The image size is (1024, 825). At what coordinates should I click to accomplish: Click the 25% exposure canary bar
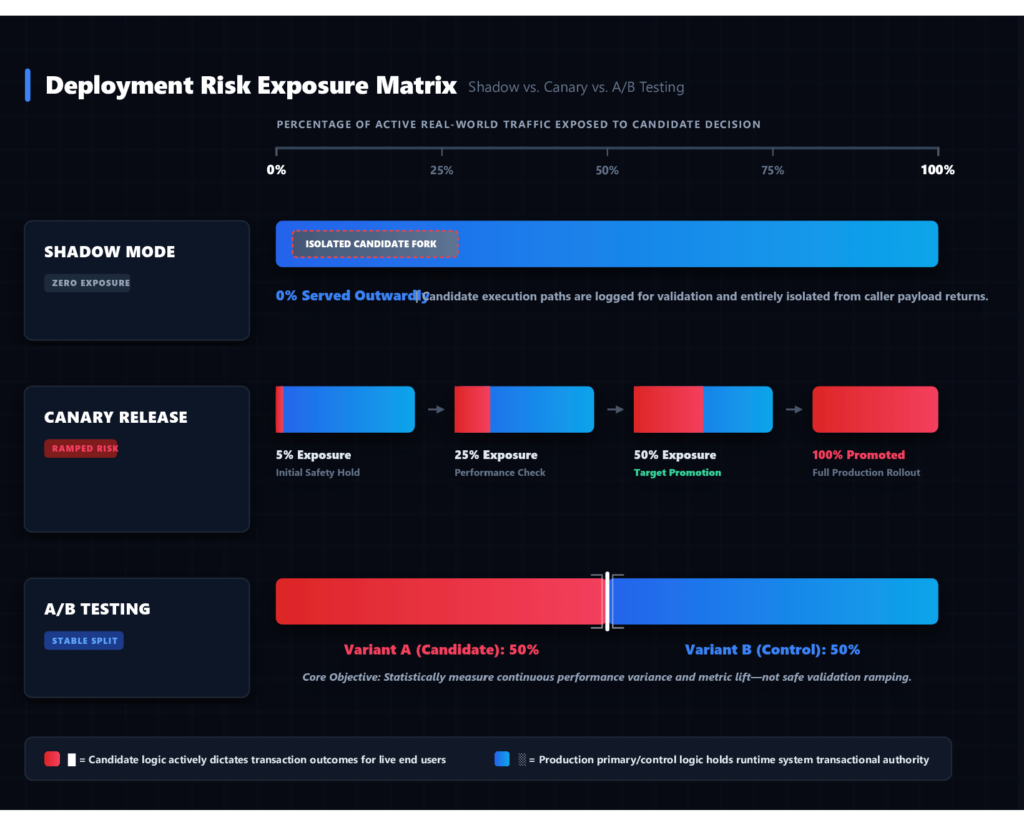(x=524, y=410)
